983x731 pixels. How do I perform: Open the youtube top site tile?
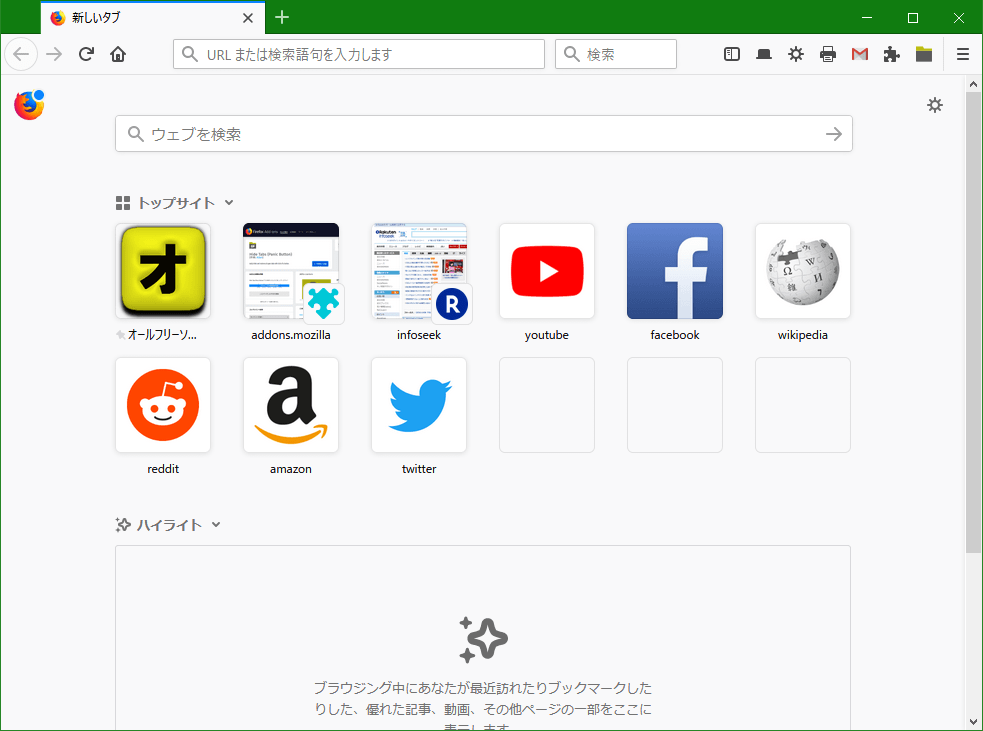click(547, 271)
